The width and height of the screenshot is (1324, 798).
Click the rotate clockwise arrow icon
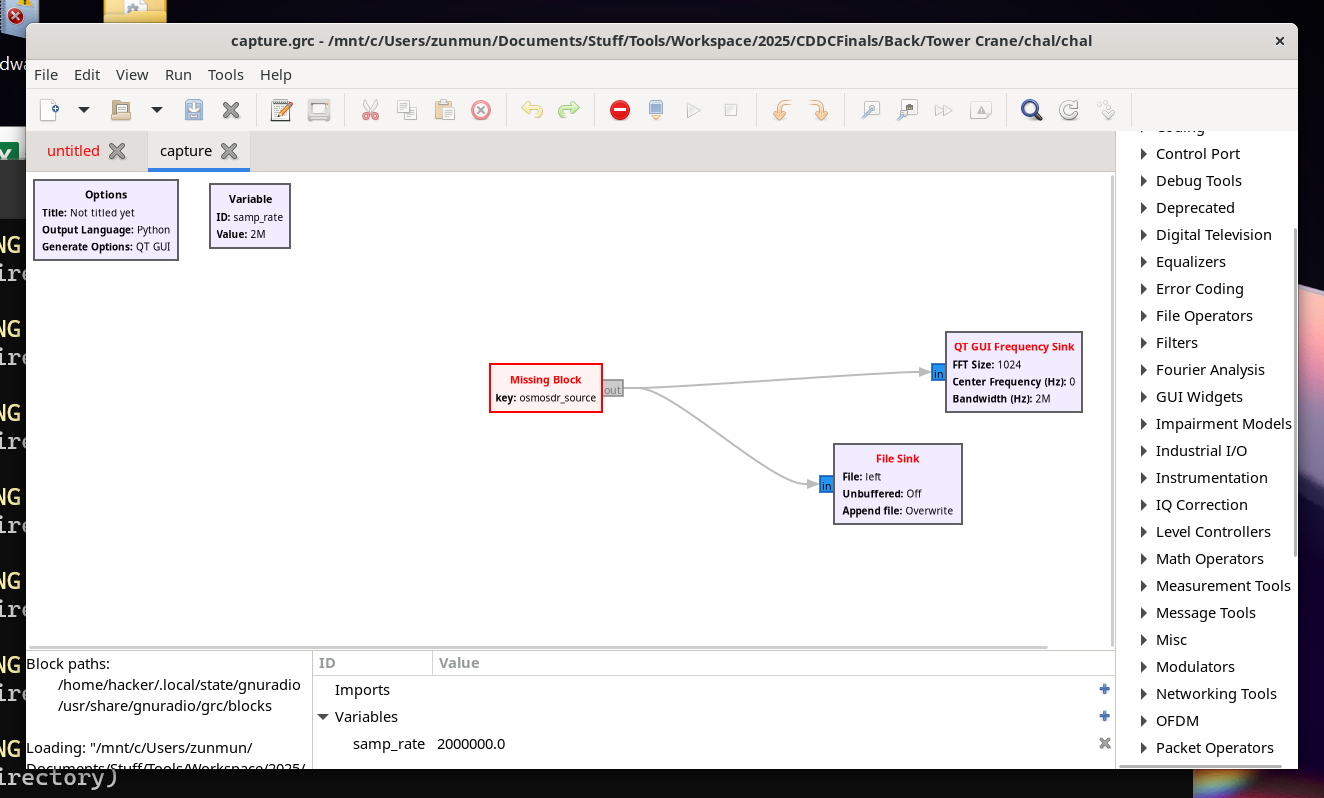(x=818, y=110)
